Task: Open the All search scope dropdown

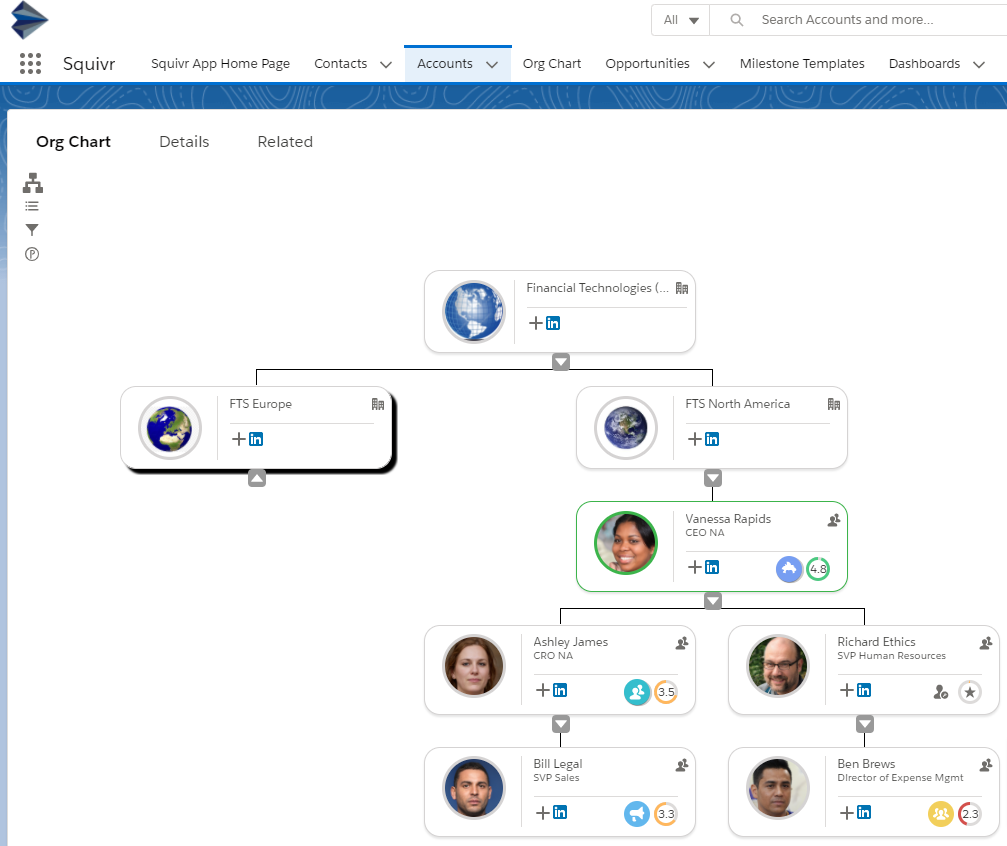Action: pos(680,19)
